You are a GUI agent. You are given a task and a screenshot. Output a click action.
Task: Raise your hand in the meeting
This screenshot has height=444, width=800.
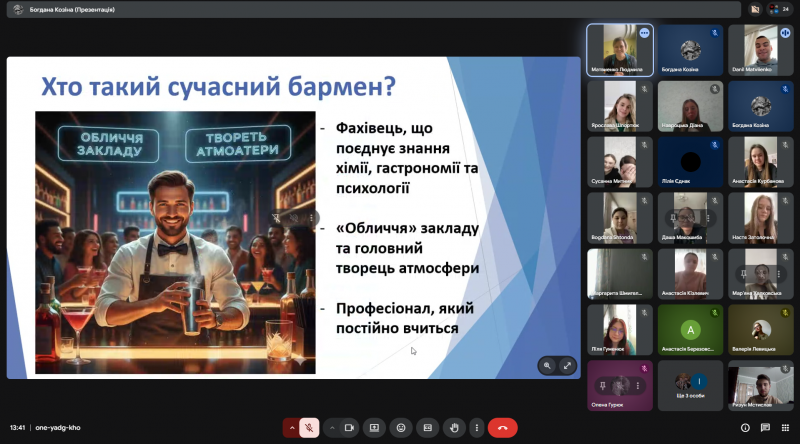tap(454, 427)
